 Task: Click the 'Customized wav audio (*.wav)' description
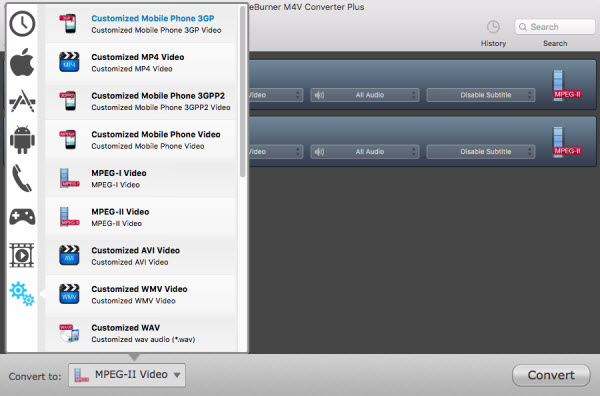tap(143, 339)
